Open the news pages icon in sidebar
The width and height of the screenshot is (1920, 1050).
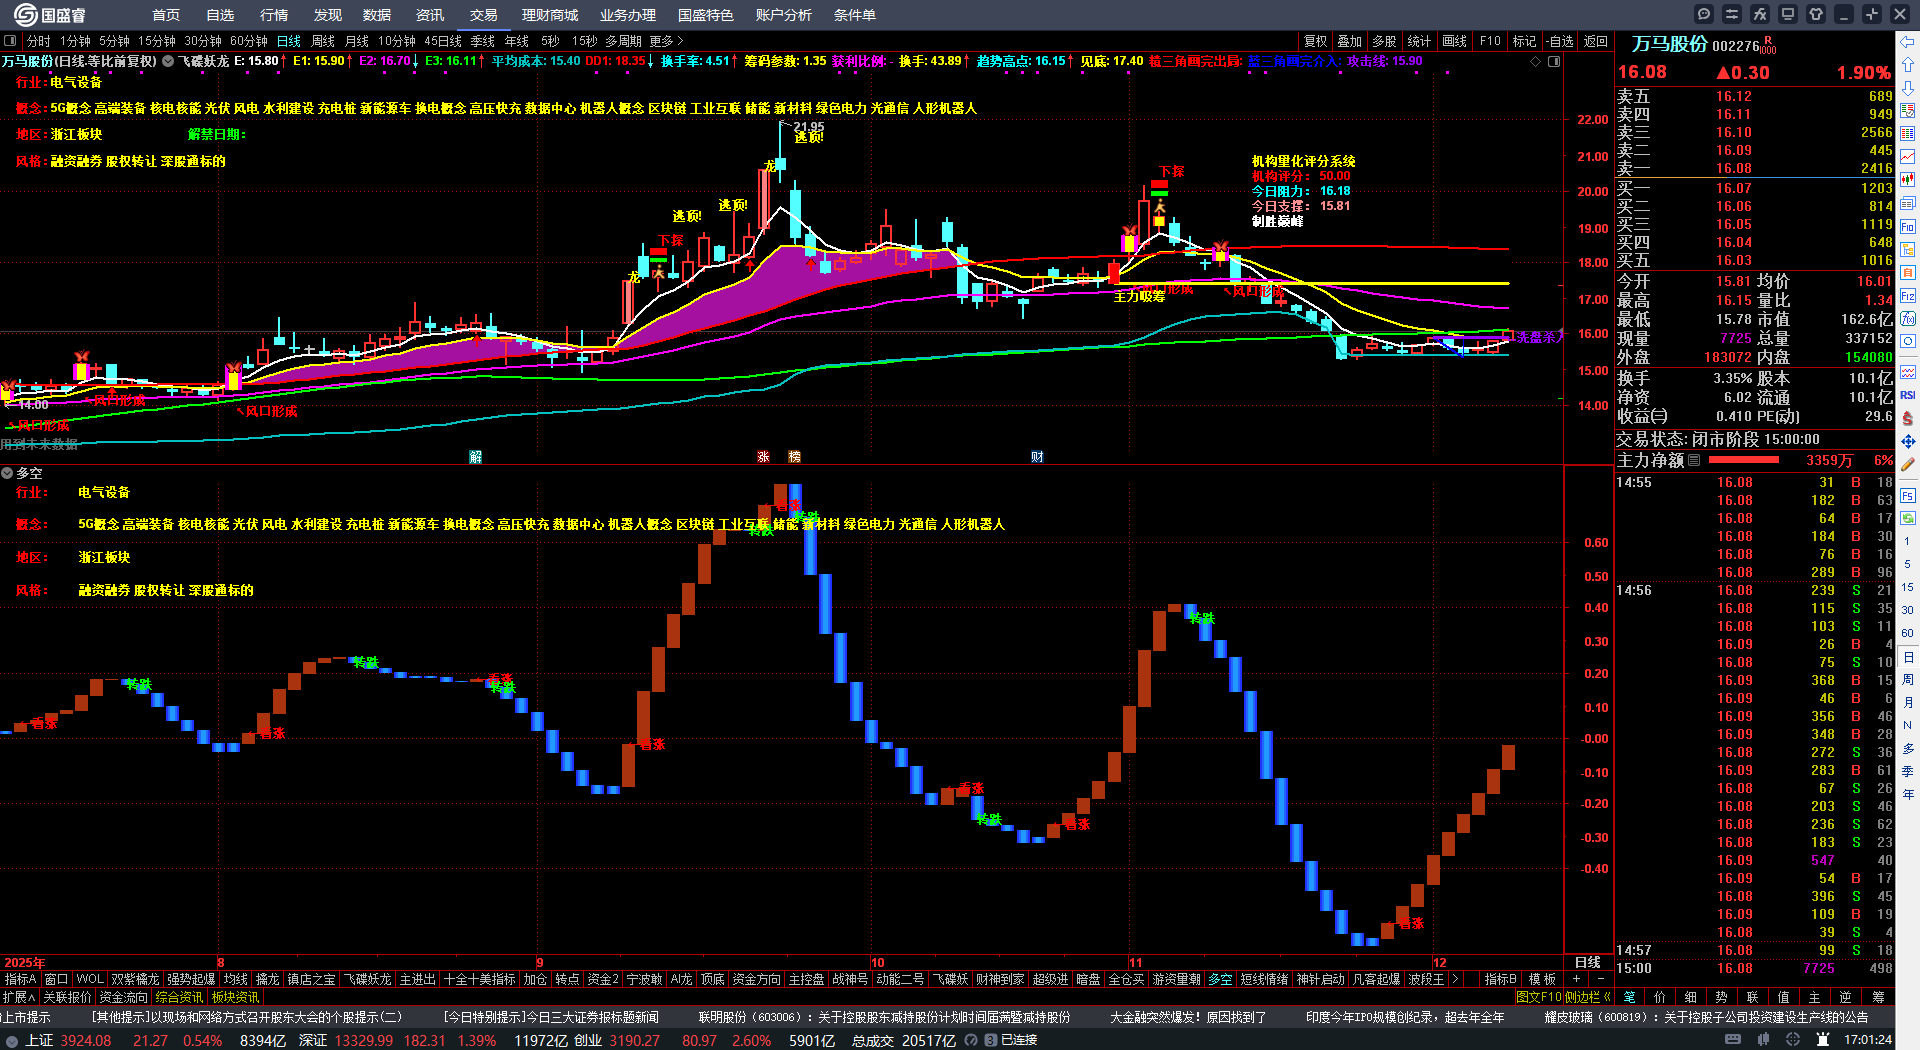(x=1908, y=203)
